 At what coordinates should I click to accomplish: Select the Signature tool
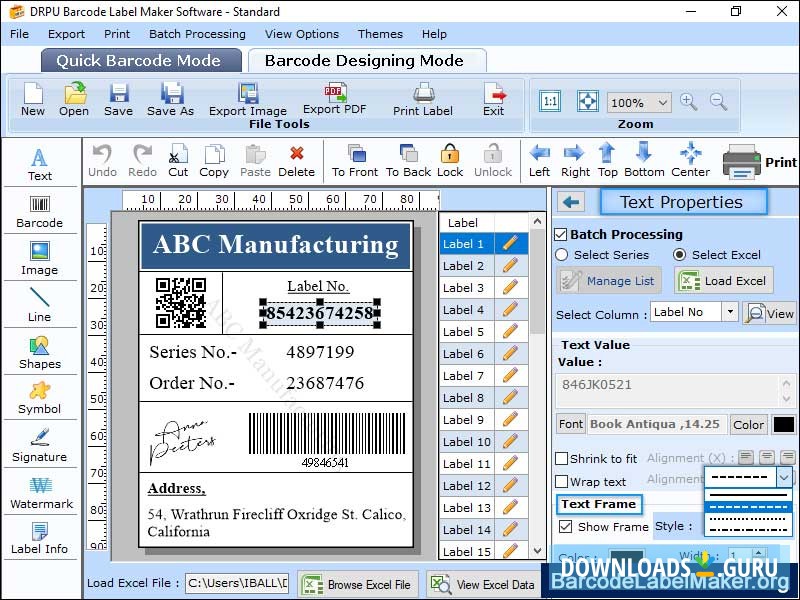[x=40, y=445]
